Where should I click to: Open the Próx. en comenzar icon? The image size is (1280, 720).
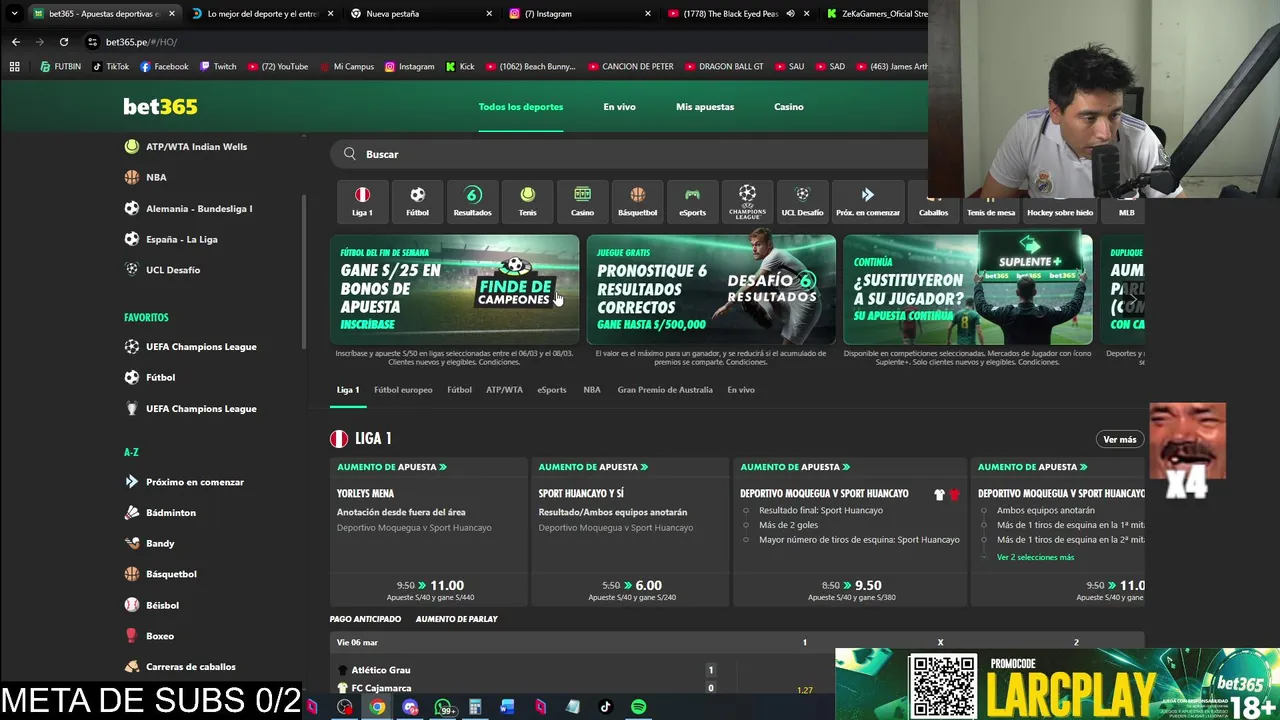[867, 201]
